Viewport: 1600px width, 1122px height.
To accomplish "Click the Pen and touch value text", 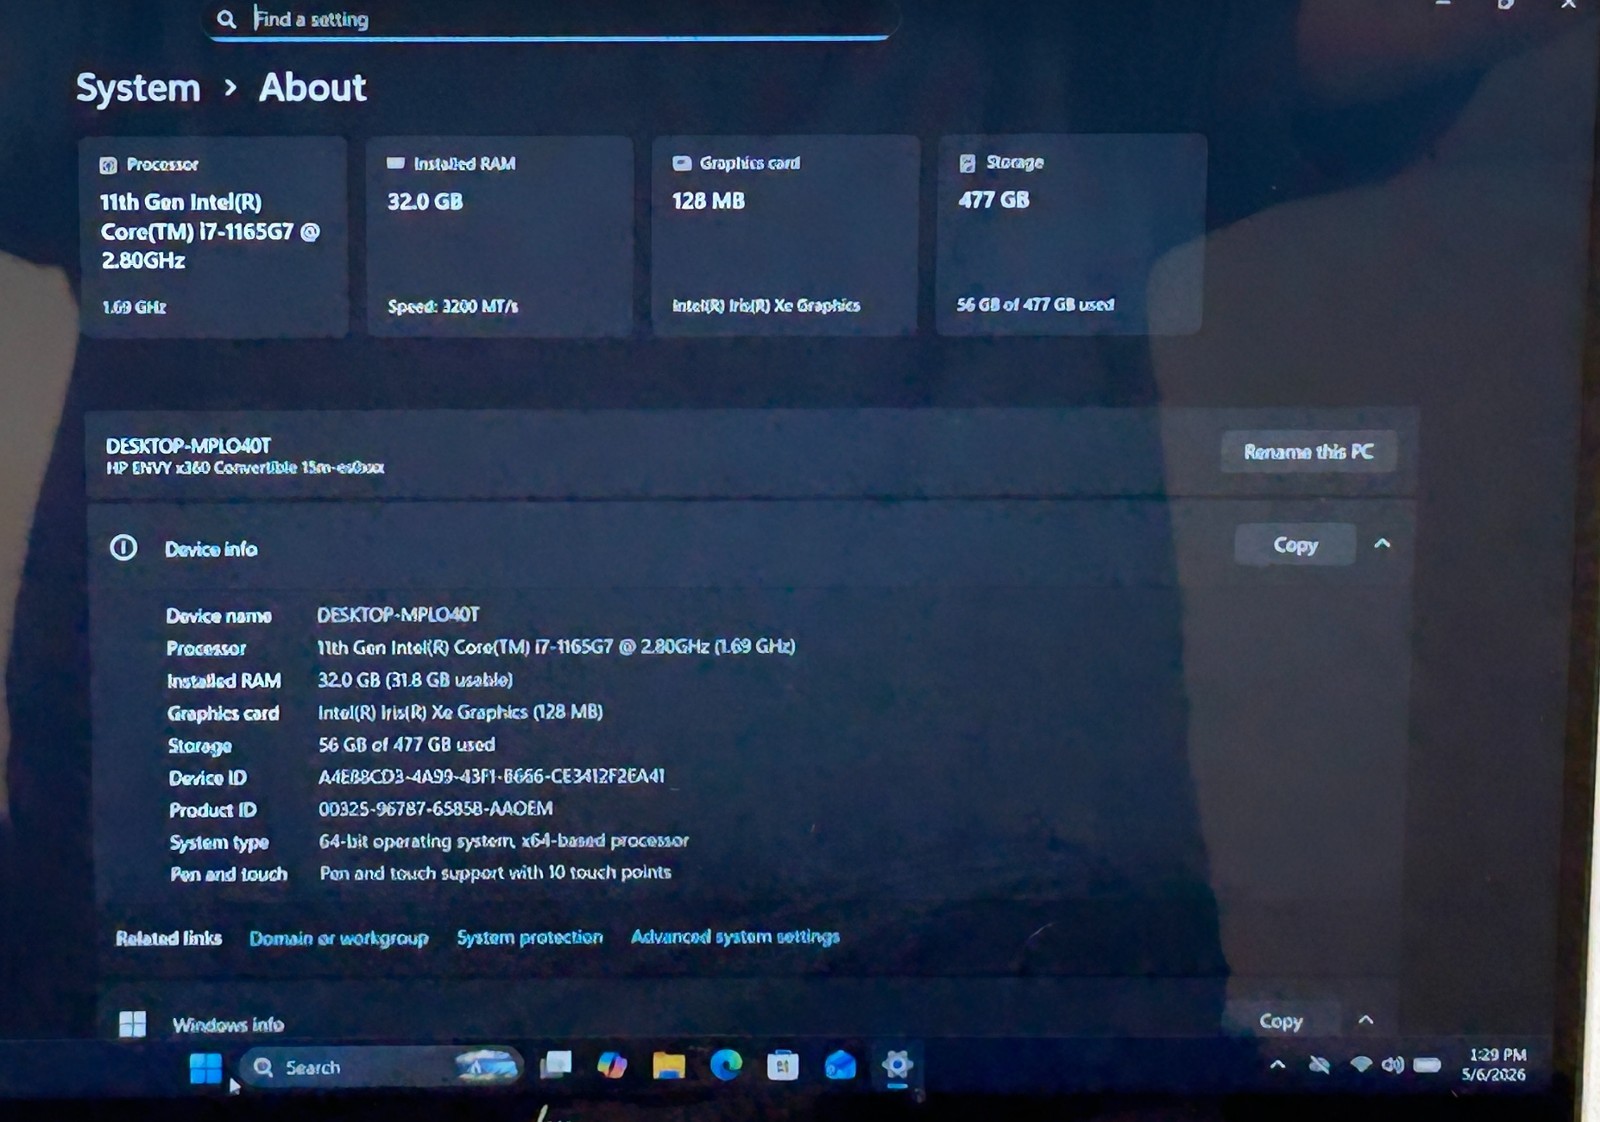I will pyautogui.click(x=495, y=873).
